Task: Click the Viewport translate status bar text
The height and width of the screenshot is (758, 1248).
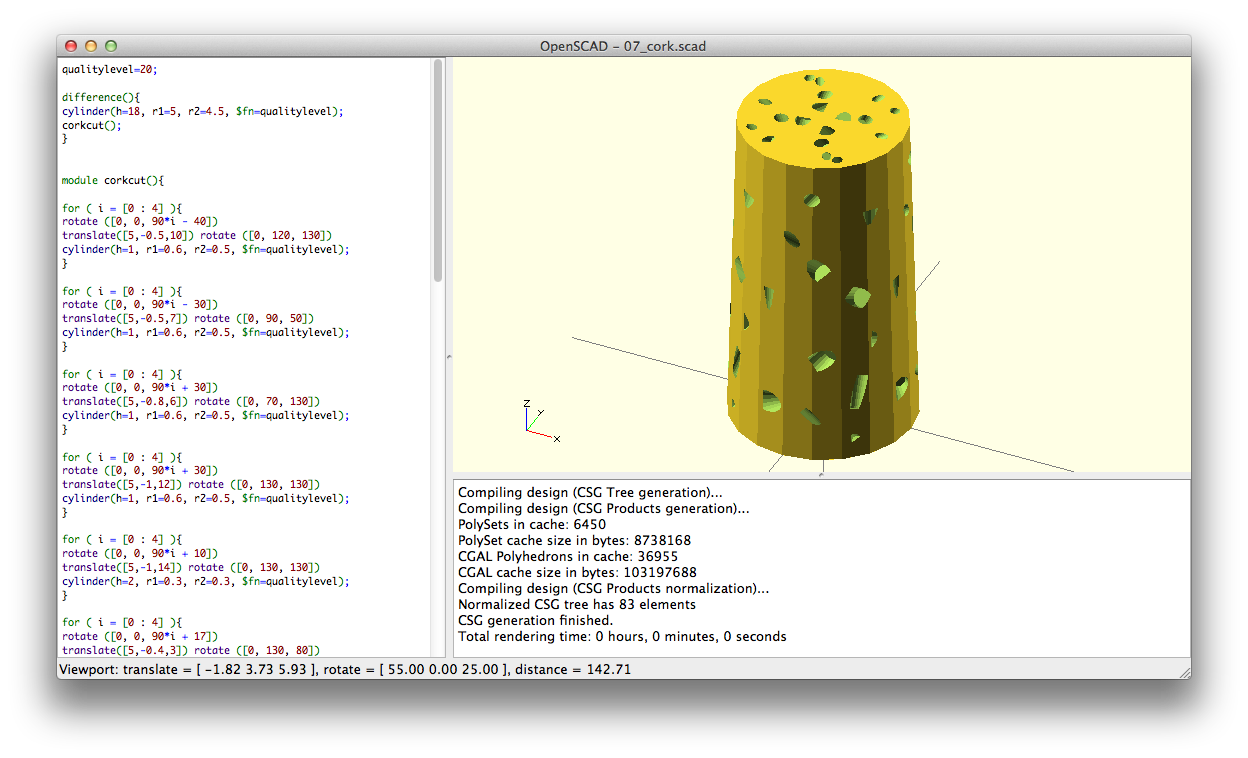Action: [x=345, y=669]
